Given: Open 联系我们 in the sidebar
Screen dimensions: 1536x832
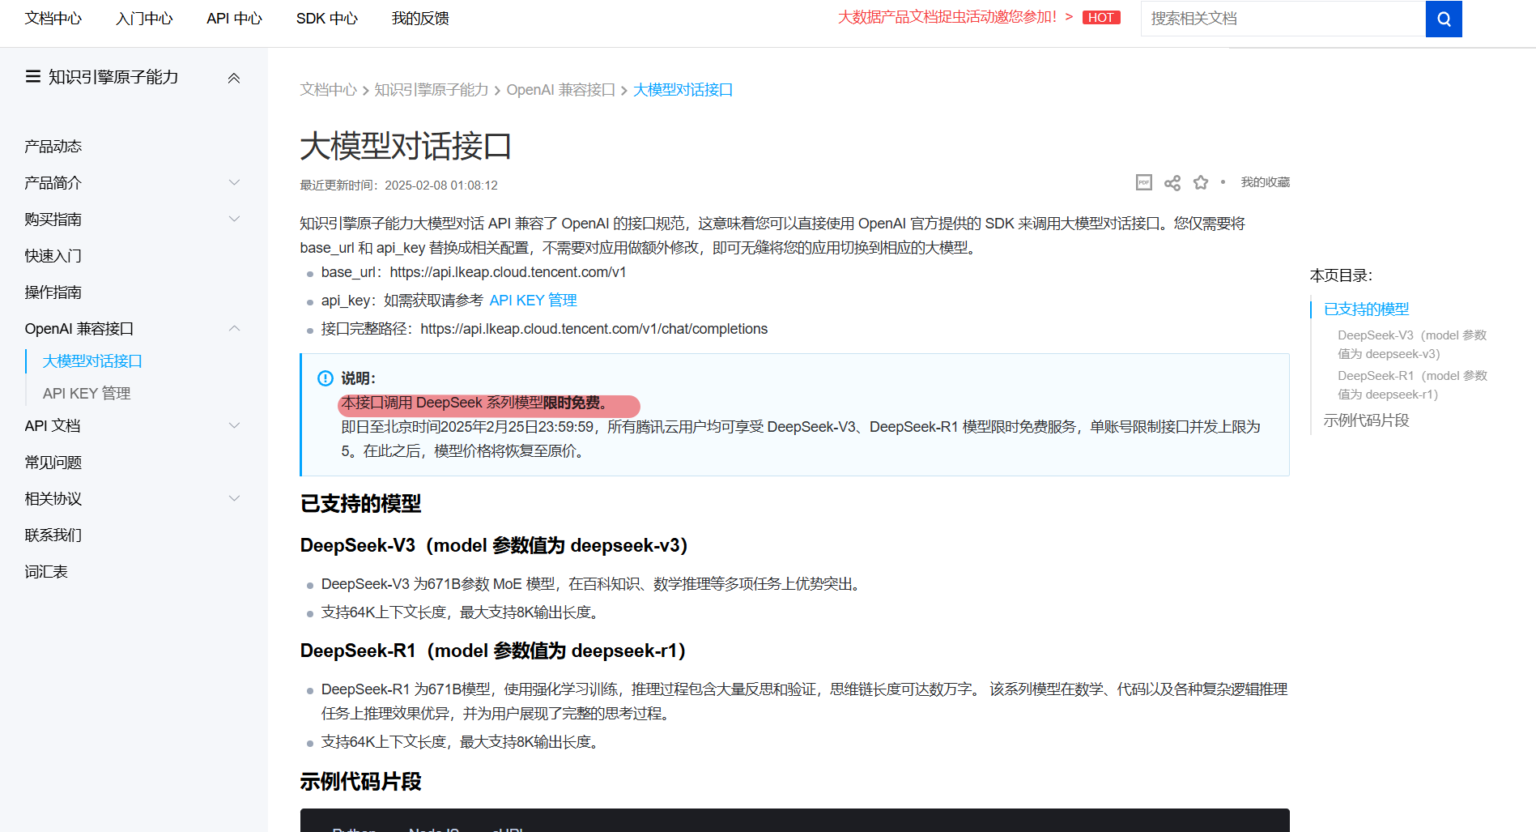Looking at the screenshot, I should 53,535.
